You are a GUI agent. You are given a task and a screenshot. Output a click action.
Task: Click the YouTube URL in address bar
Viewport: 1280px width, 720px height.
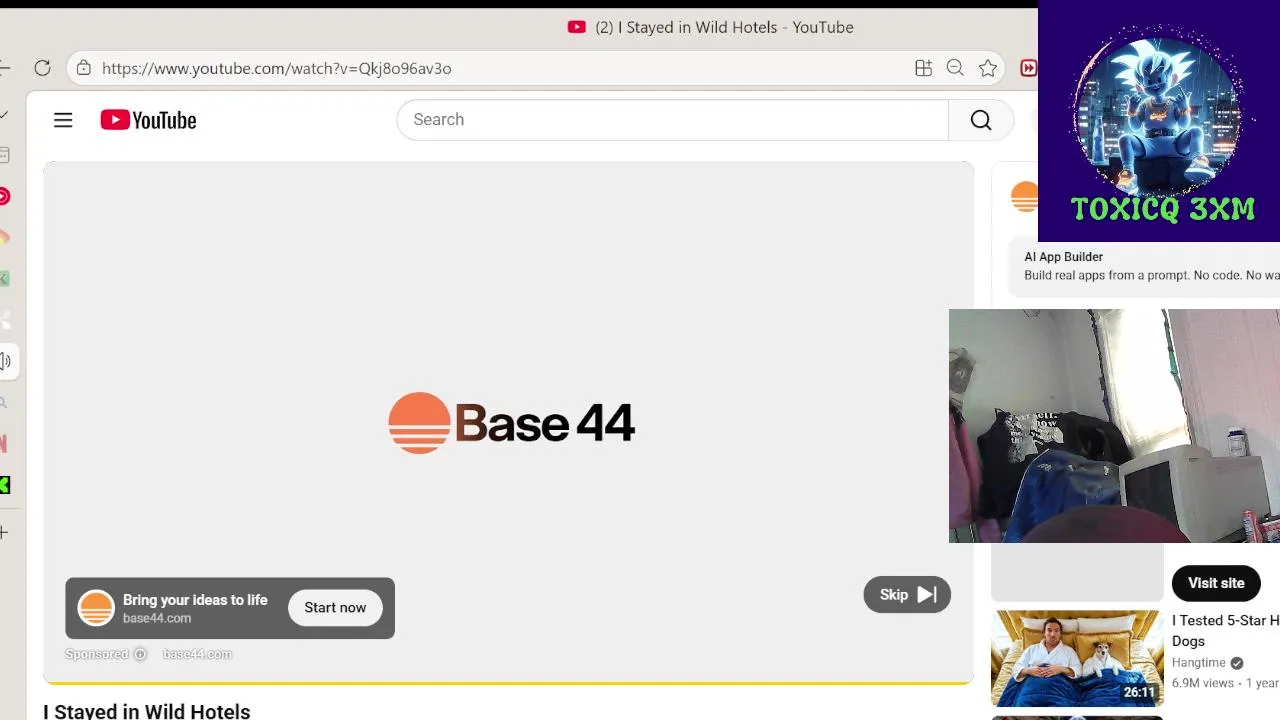276,68
